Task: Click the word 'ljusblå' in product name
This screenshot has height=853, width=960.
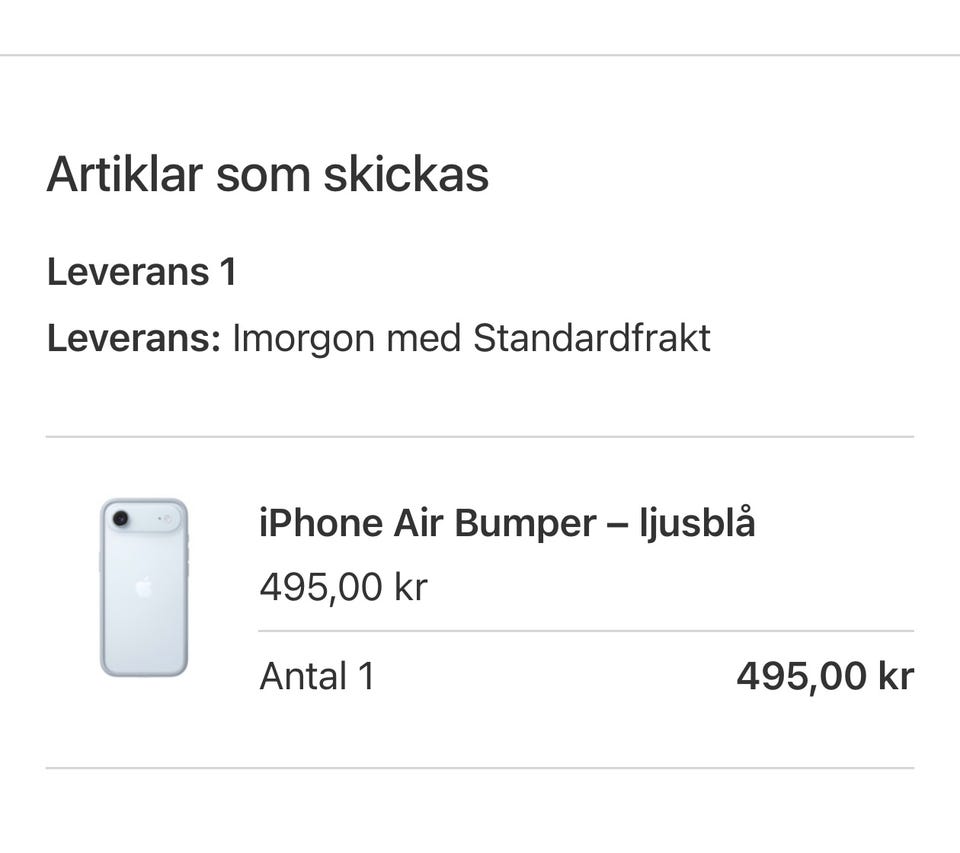Action: [697, 523]
